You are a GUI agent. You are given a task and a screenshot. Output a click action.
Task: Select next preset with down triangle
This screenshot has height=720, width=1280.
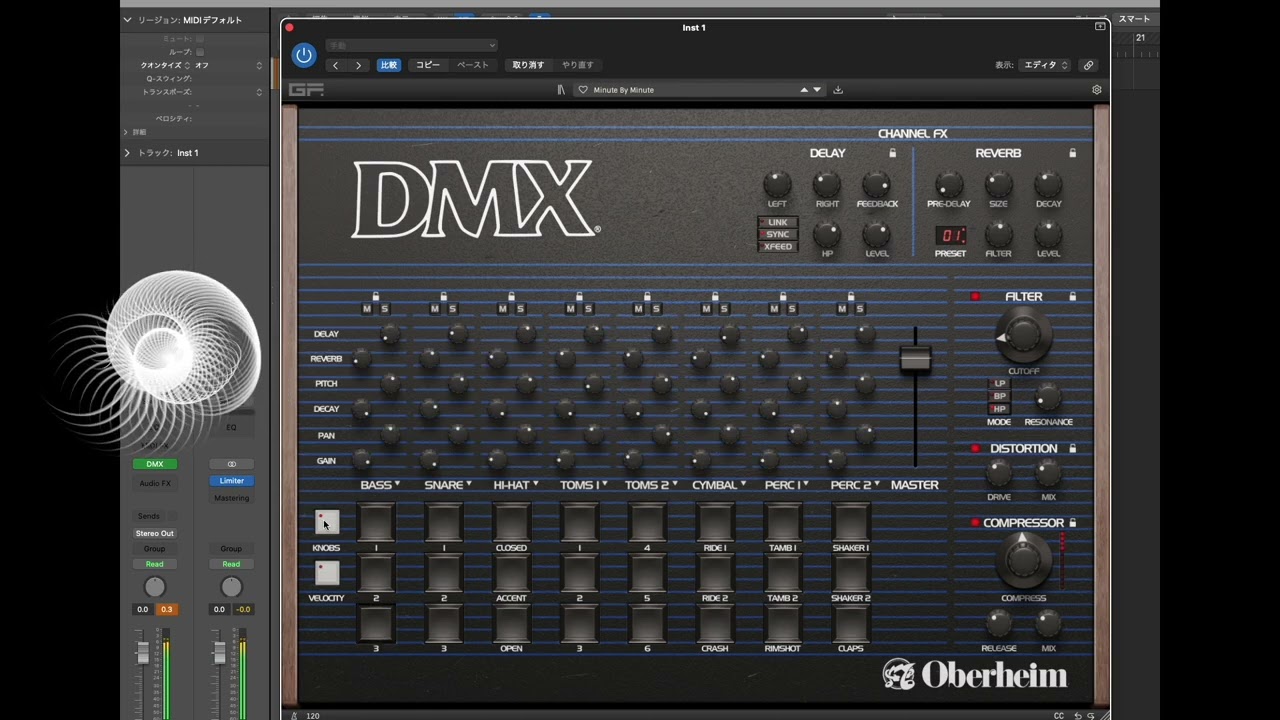817,90
